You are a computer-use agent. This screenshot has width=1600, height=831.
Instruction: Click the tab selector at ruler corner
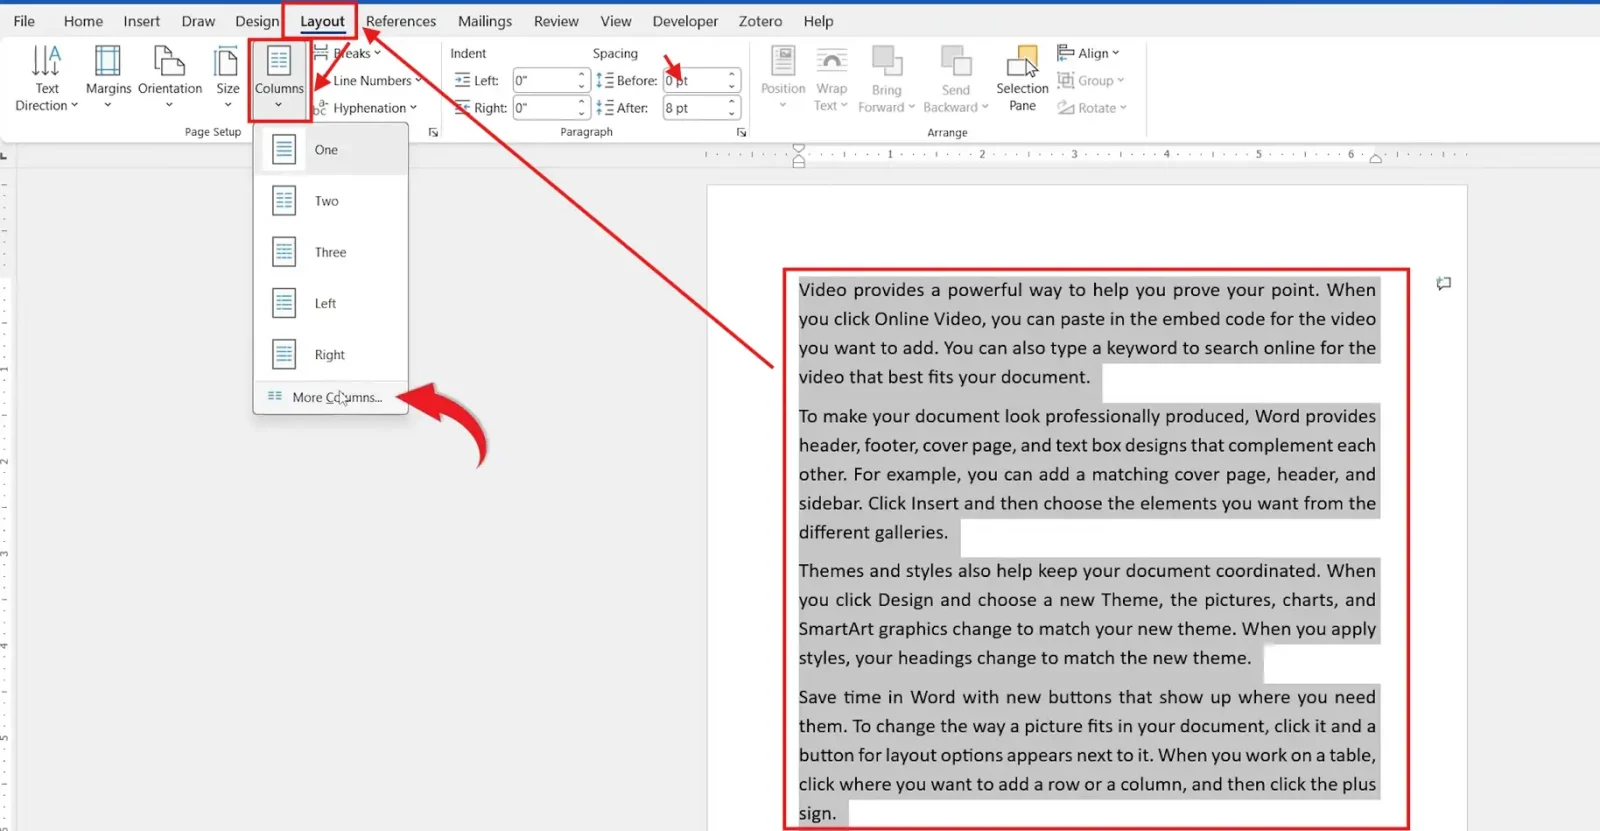click(4, 155)
